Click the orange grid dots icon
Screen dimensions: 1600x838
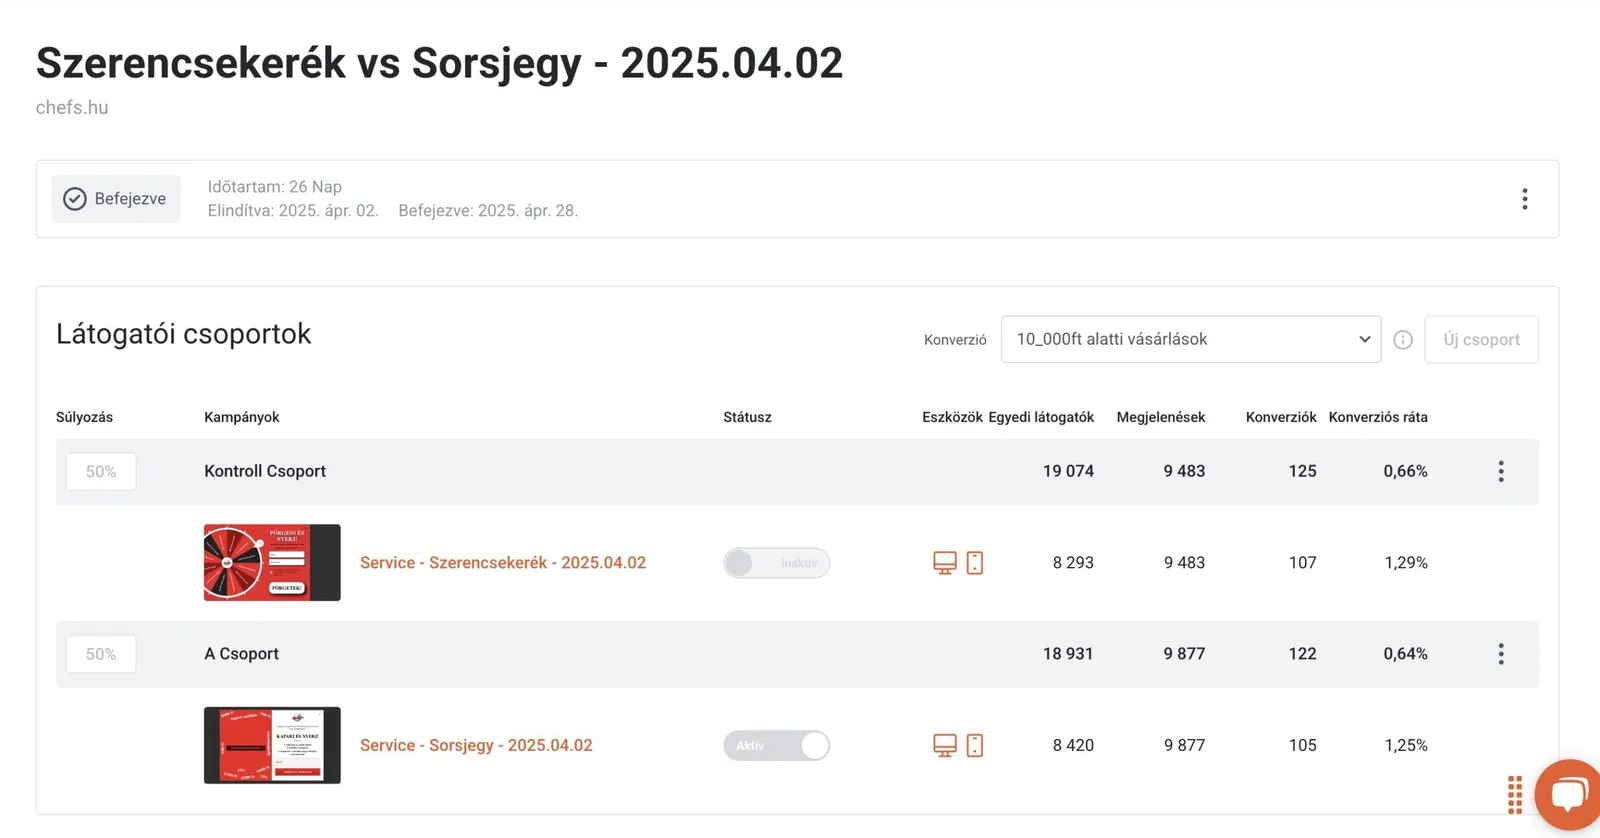(1515, 795)
